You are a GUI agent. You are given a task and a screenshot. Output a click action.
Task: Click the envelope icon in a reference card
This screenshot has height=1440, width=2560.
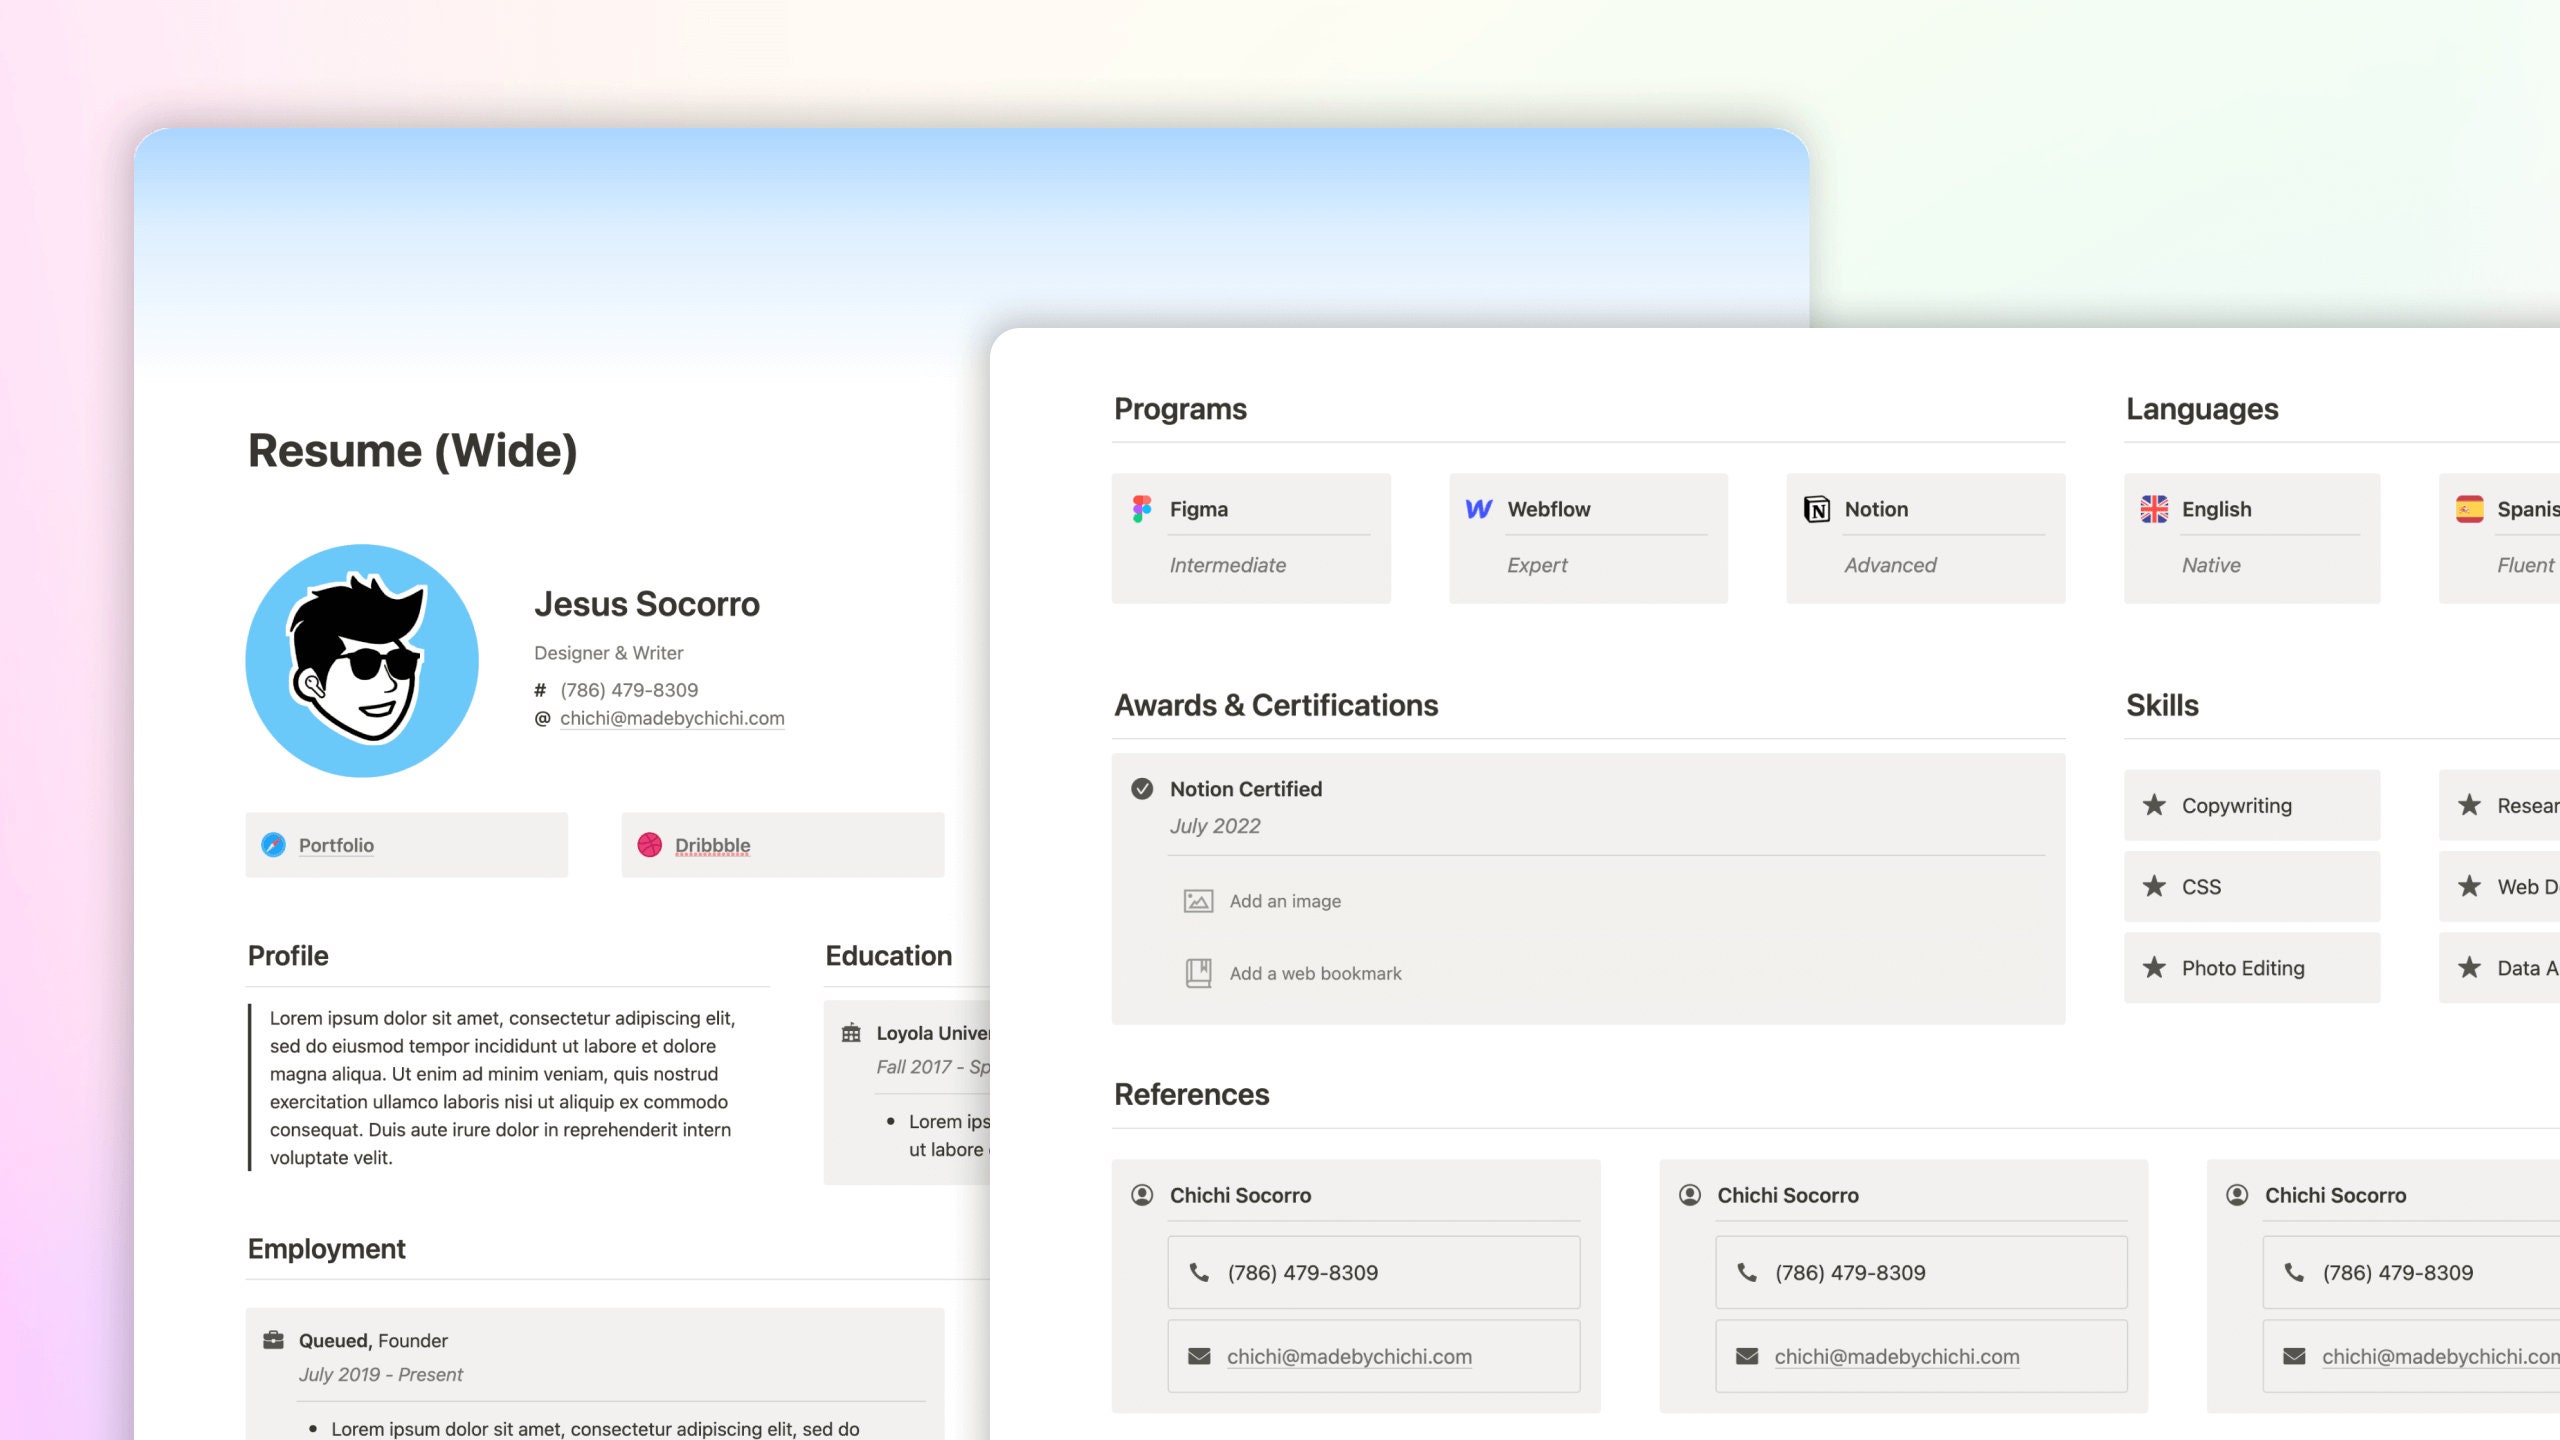[x=1198, y=1356]
